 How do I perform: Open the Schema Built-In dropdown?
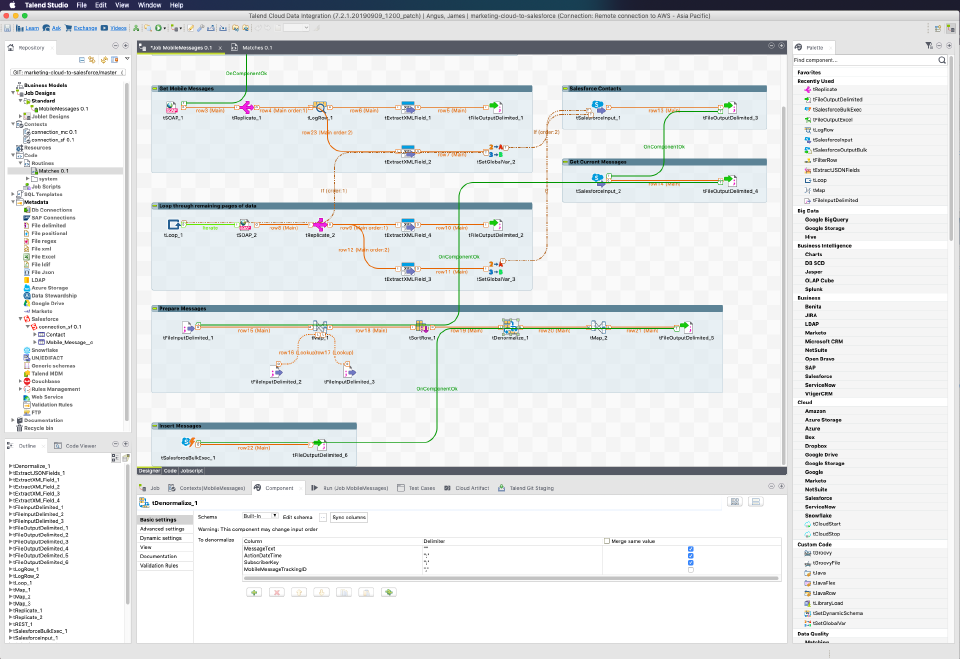click(x=260, y=516)
